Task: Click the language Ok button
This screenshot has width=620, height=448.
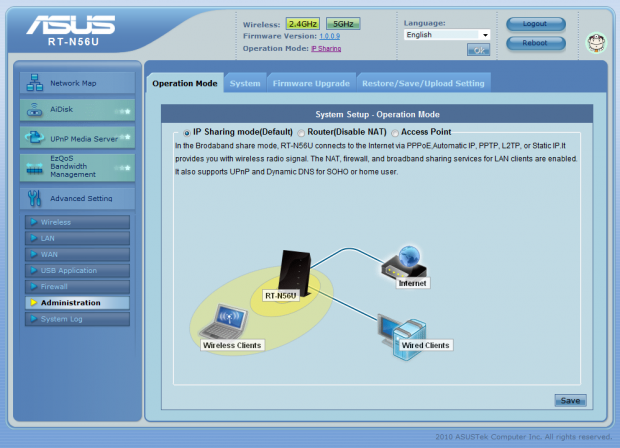Action: 478,50
